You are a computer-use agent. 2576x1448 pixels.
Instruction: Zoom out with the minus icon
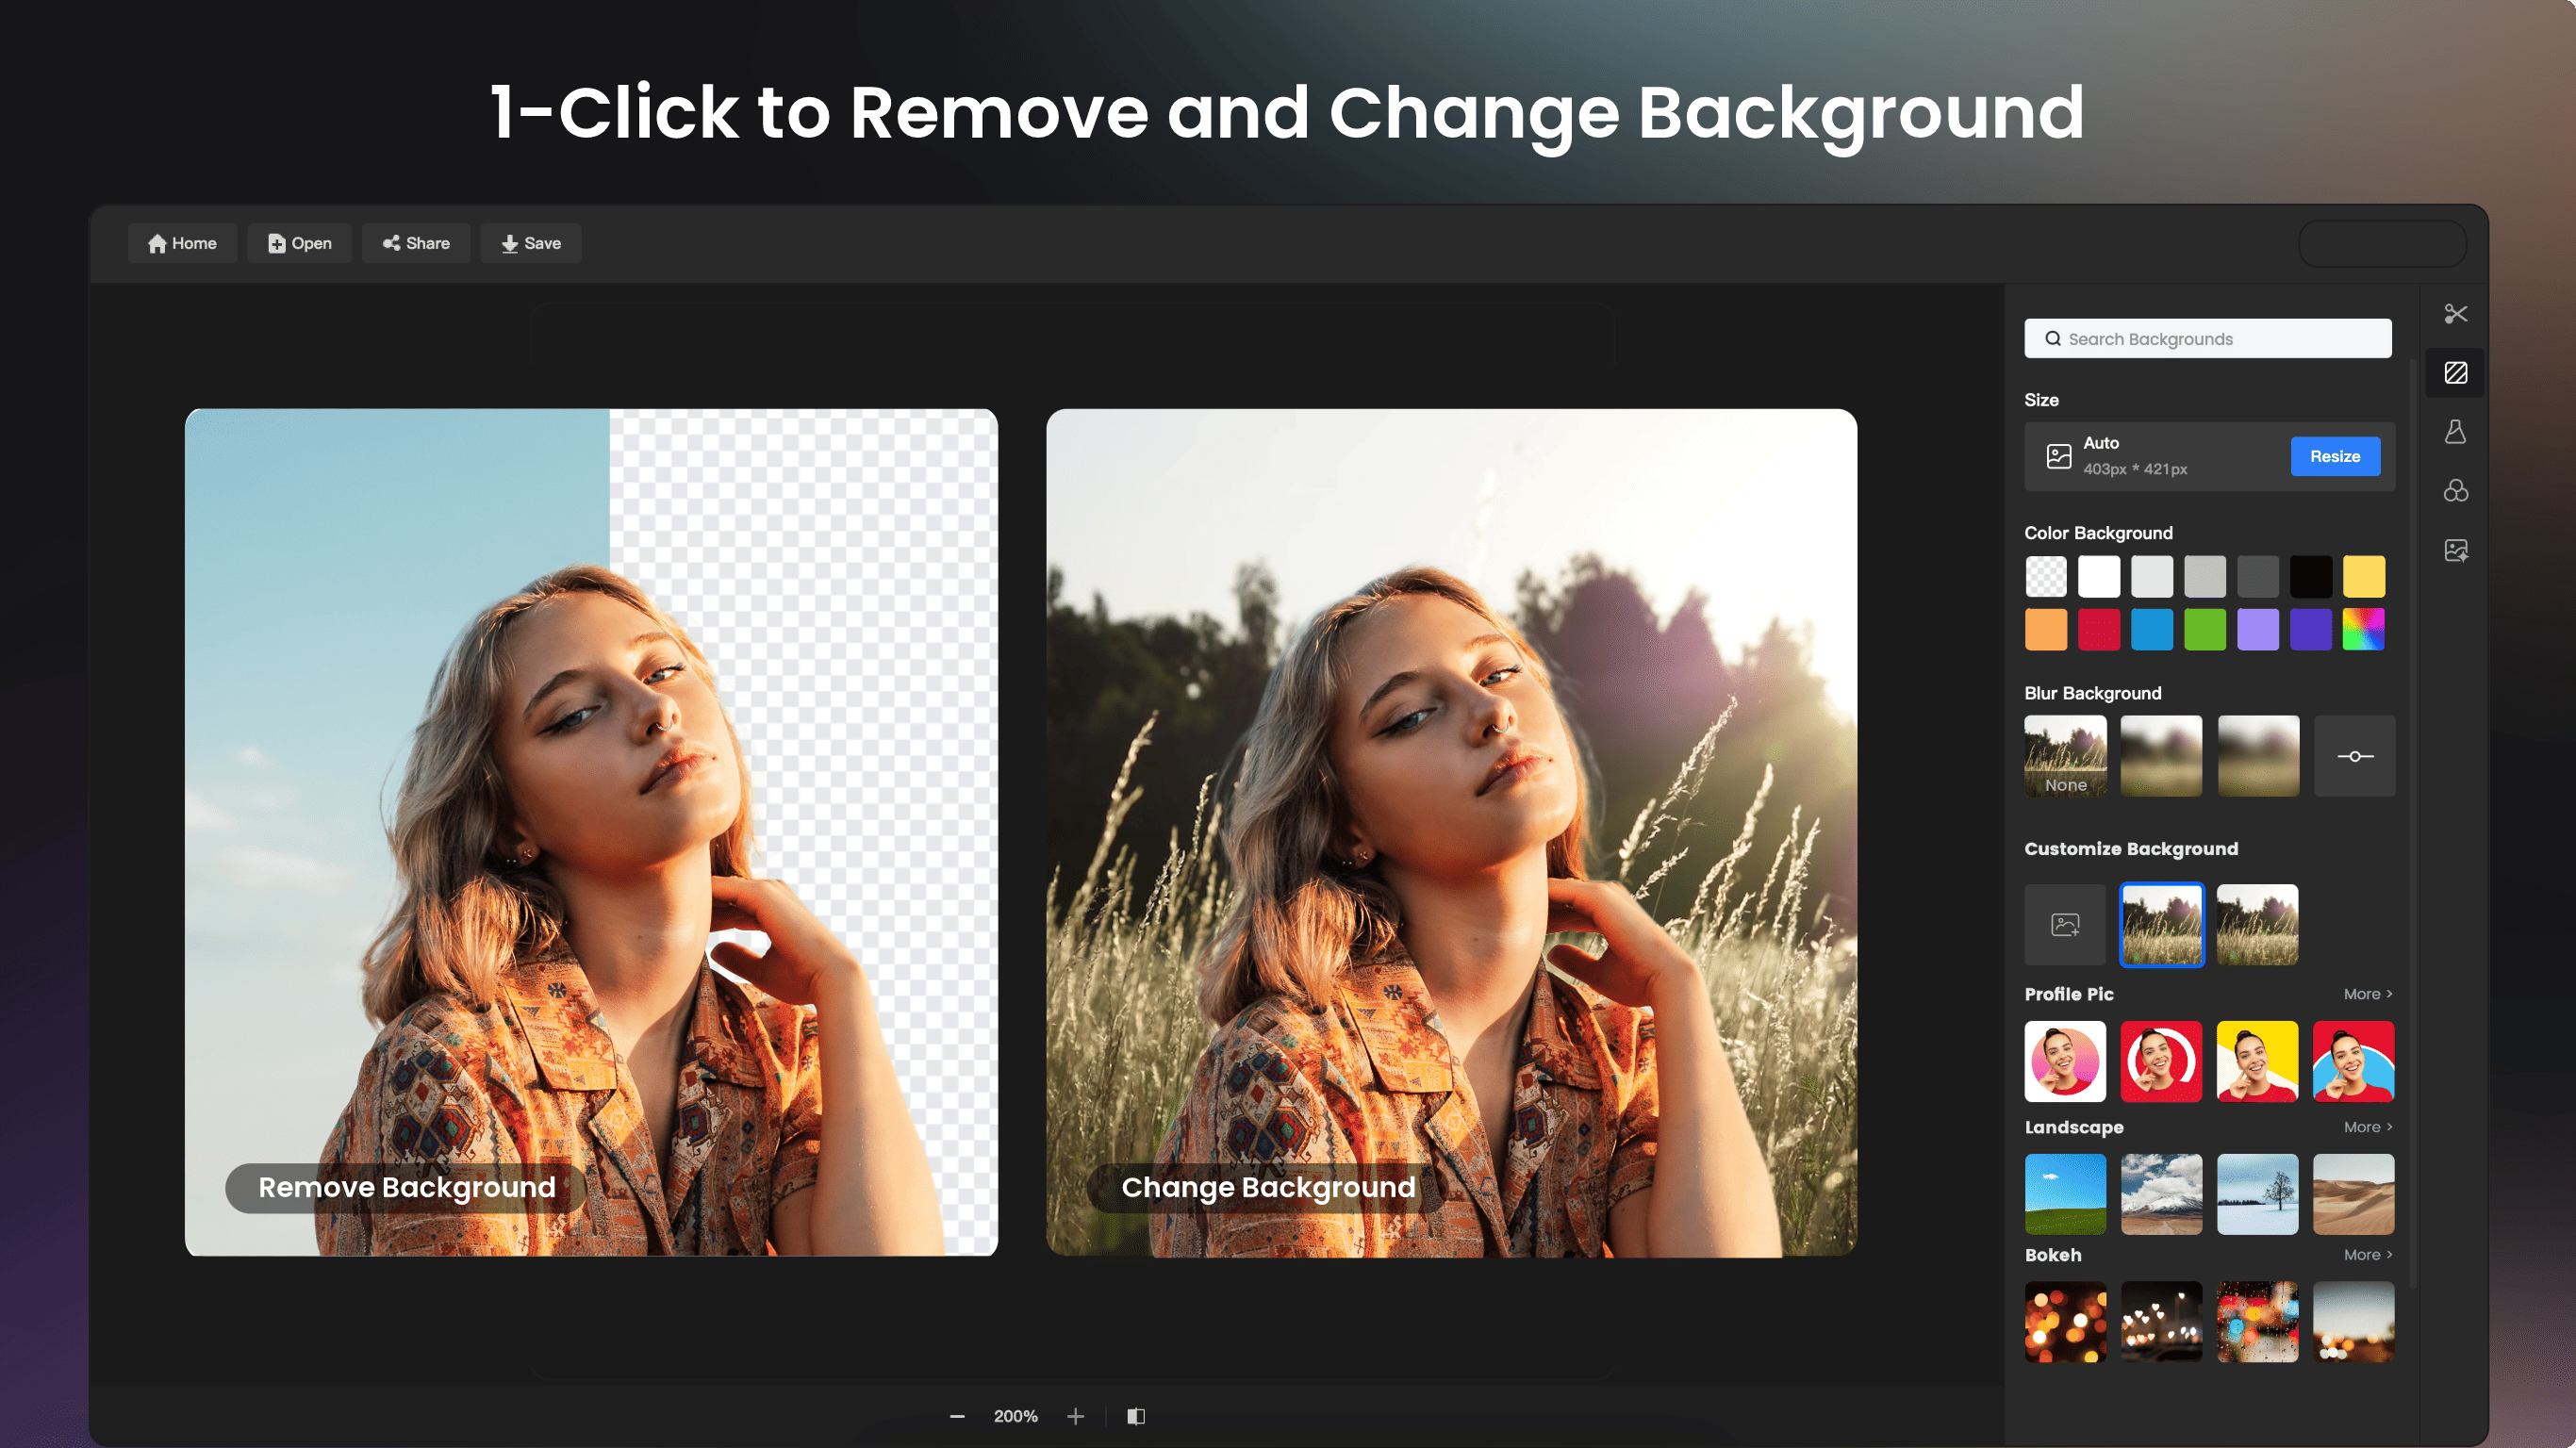tap(957, 1416)
